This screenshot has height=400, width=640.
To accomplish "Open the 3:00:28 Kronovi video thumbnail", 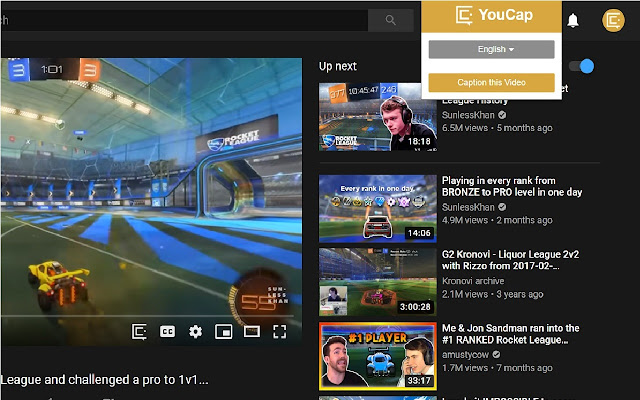I will click(378, 282).
